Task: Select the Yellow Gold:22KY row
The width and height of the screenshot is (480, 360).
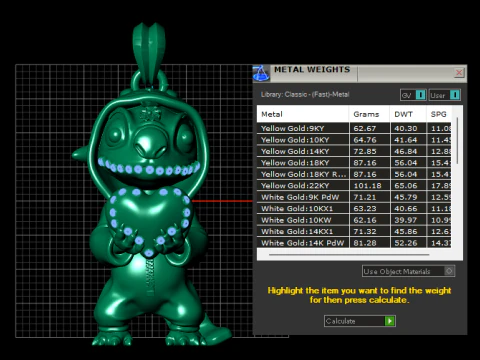Action: [x=354, y=186]
